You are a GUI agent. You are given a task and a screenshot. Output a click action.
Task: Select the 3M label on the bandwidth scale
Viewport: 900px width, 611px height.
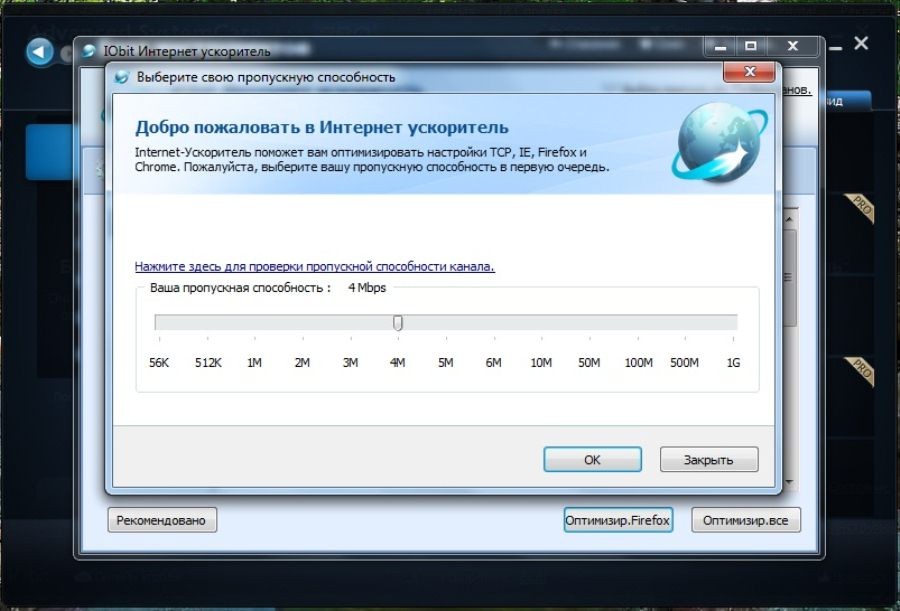click(350, 363)
